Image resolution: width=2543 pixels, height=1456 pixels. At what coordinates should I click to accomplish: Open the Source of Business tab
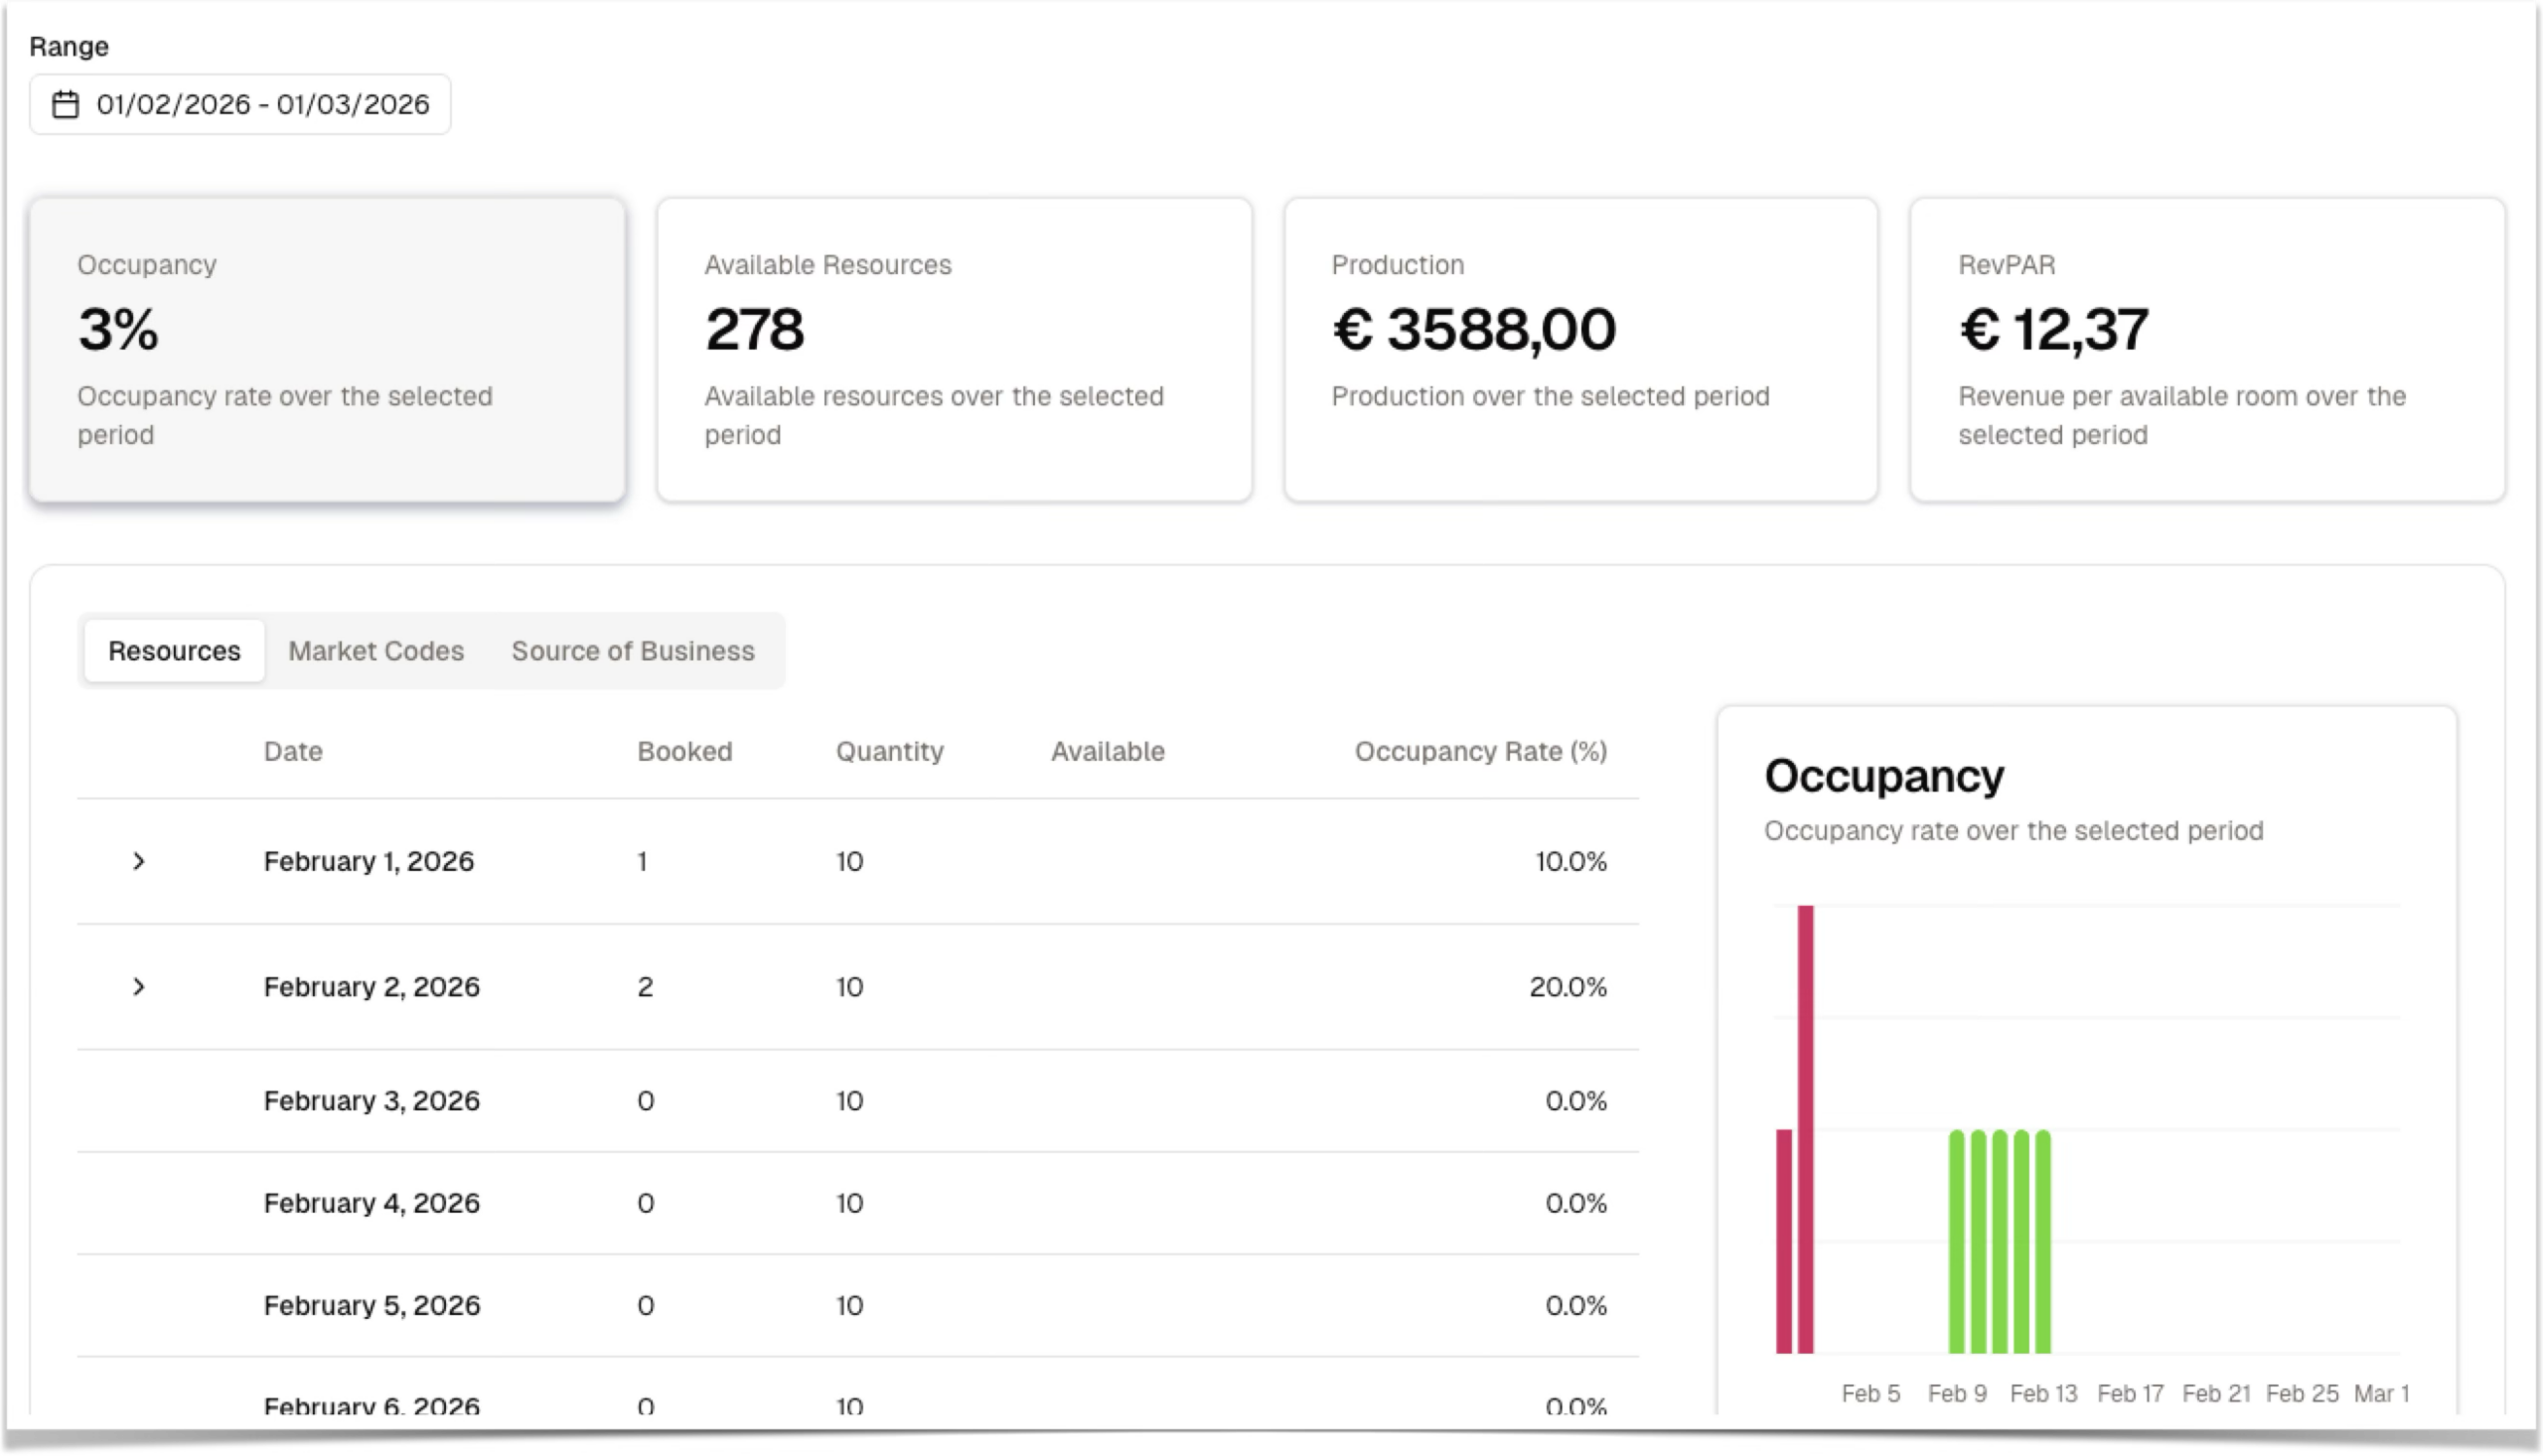click(x=632, y=651)
